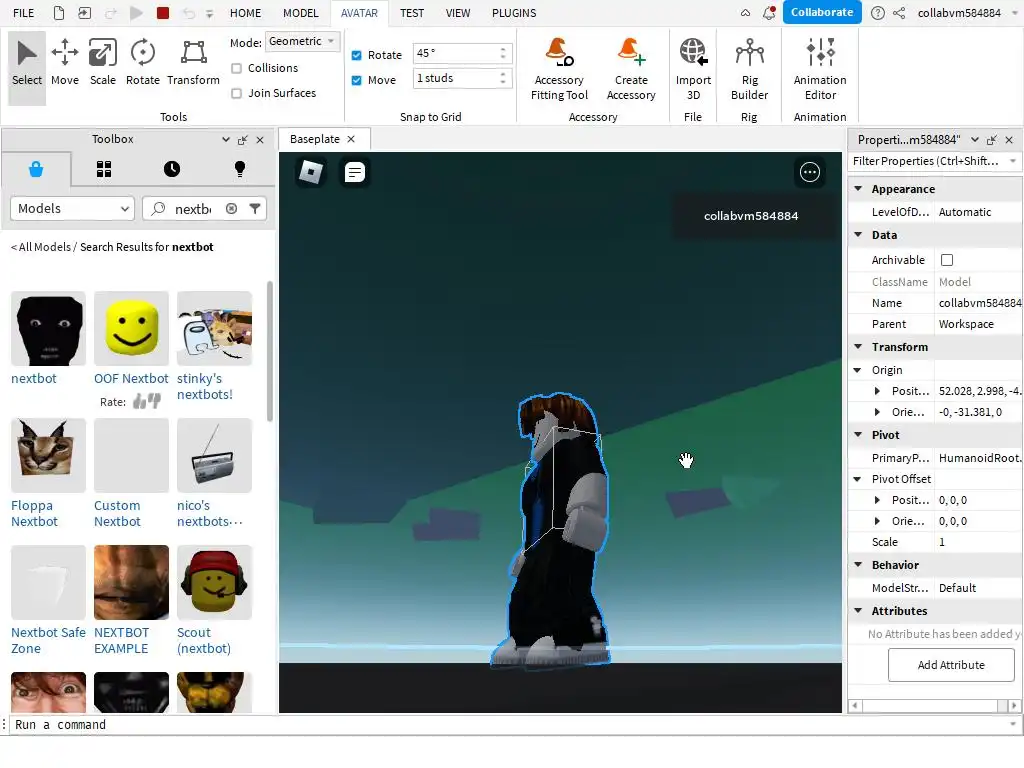Open Toolbox search filter funnel icon

pyautogui.click(x=255, y=208)
